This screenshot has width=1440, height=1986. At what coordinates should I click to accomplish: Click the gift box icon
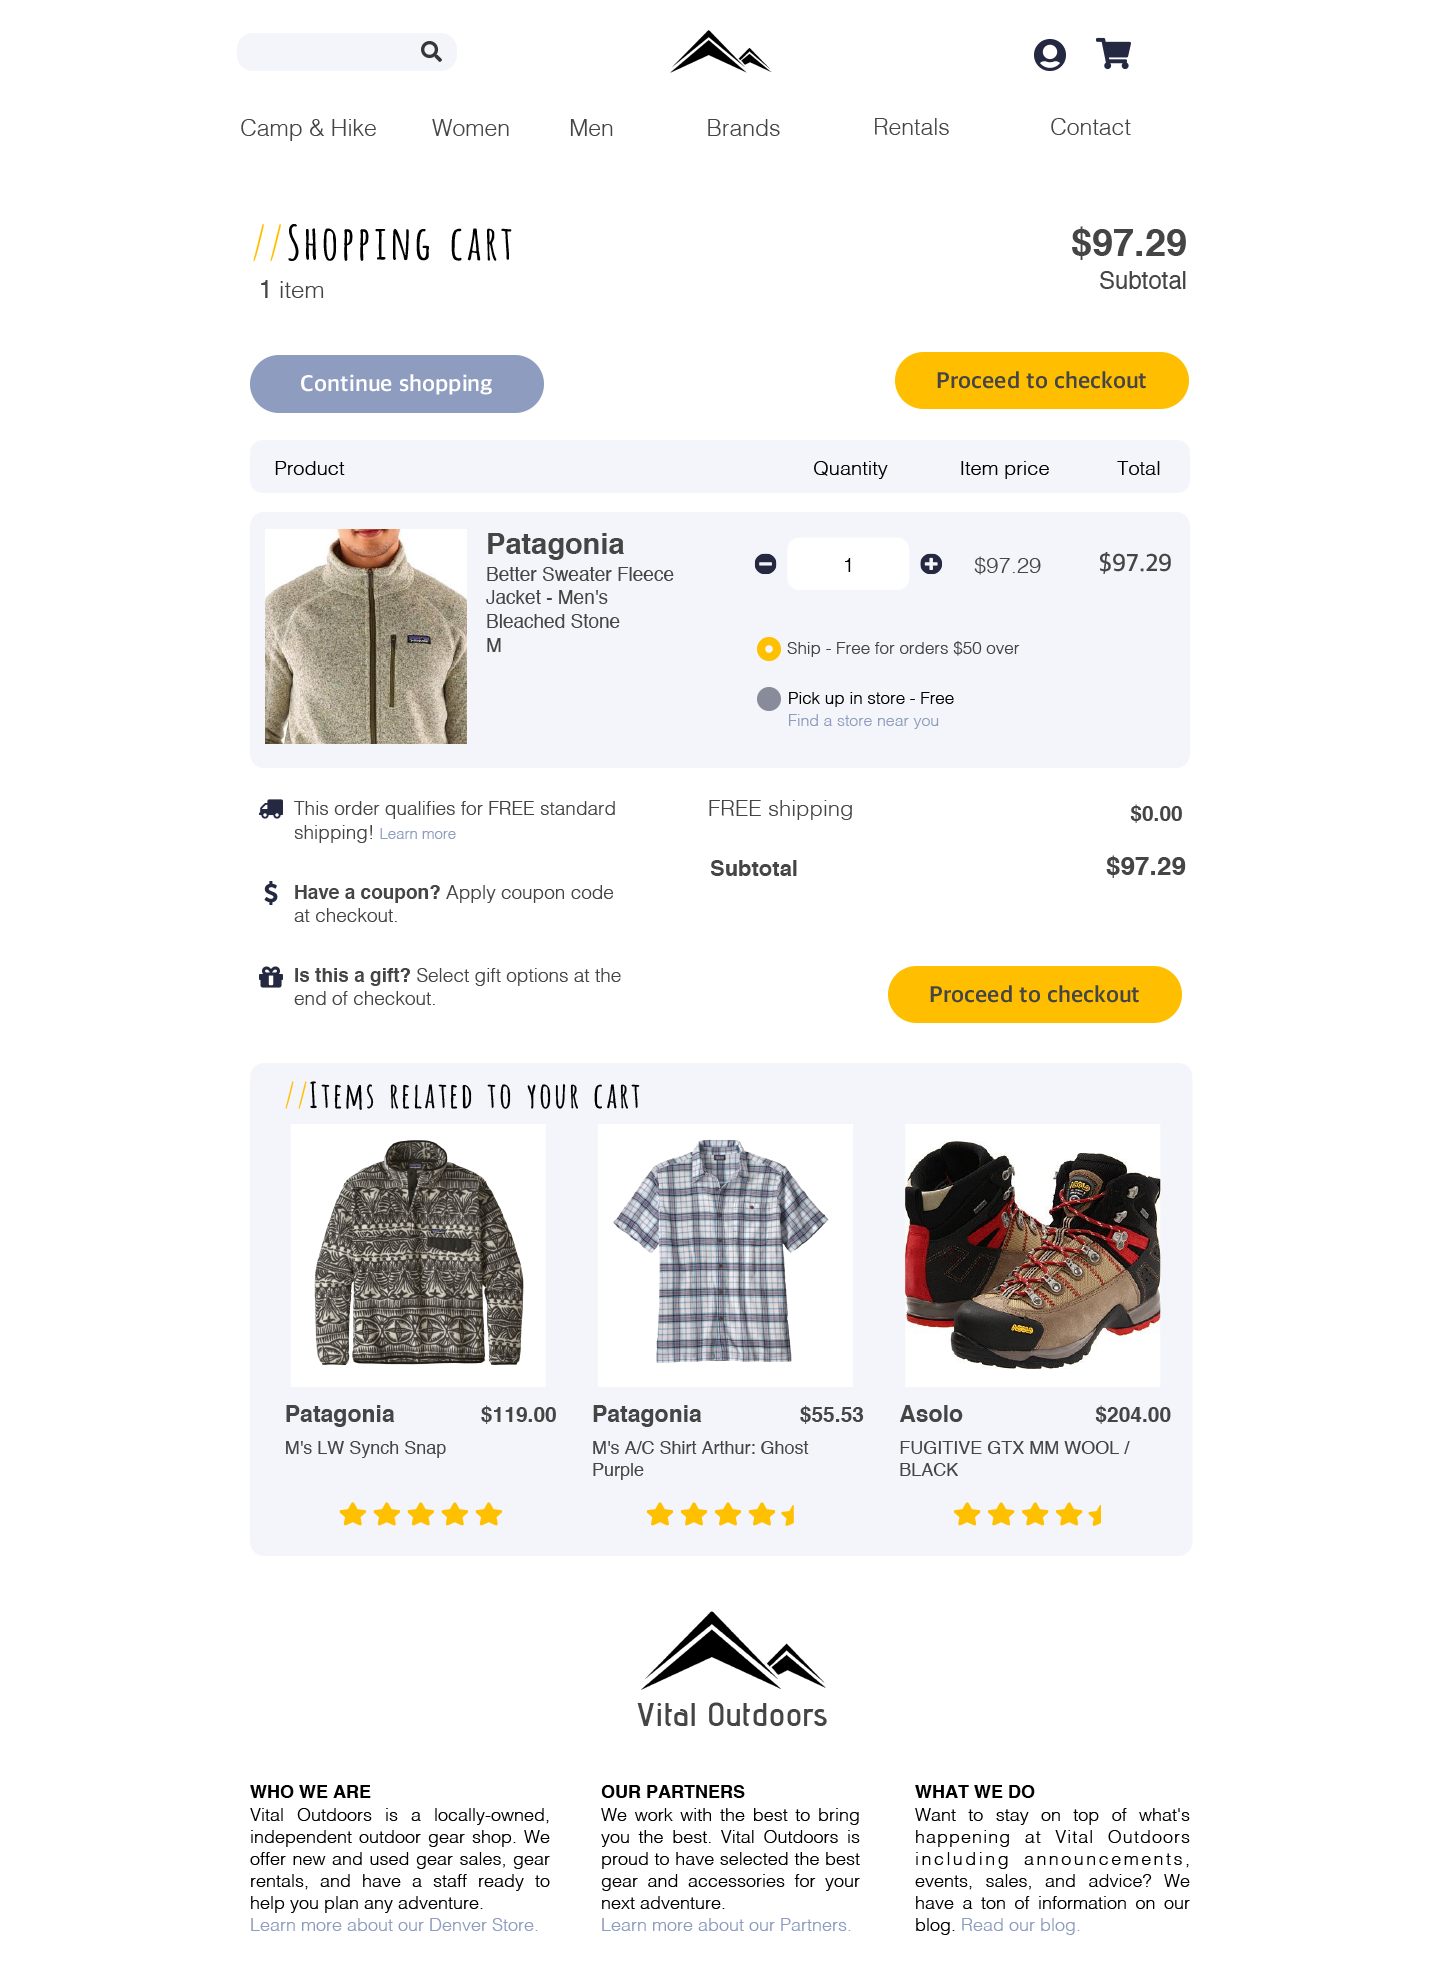click(271, 976)
